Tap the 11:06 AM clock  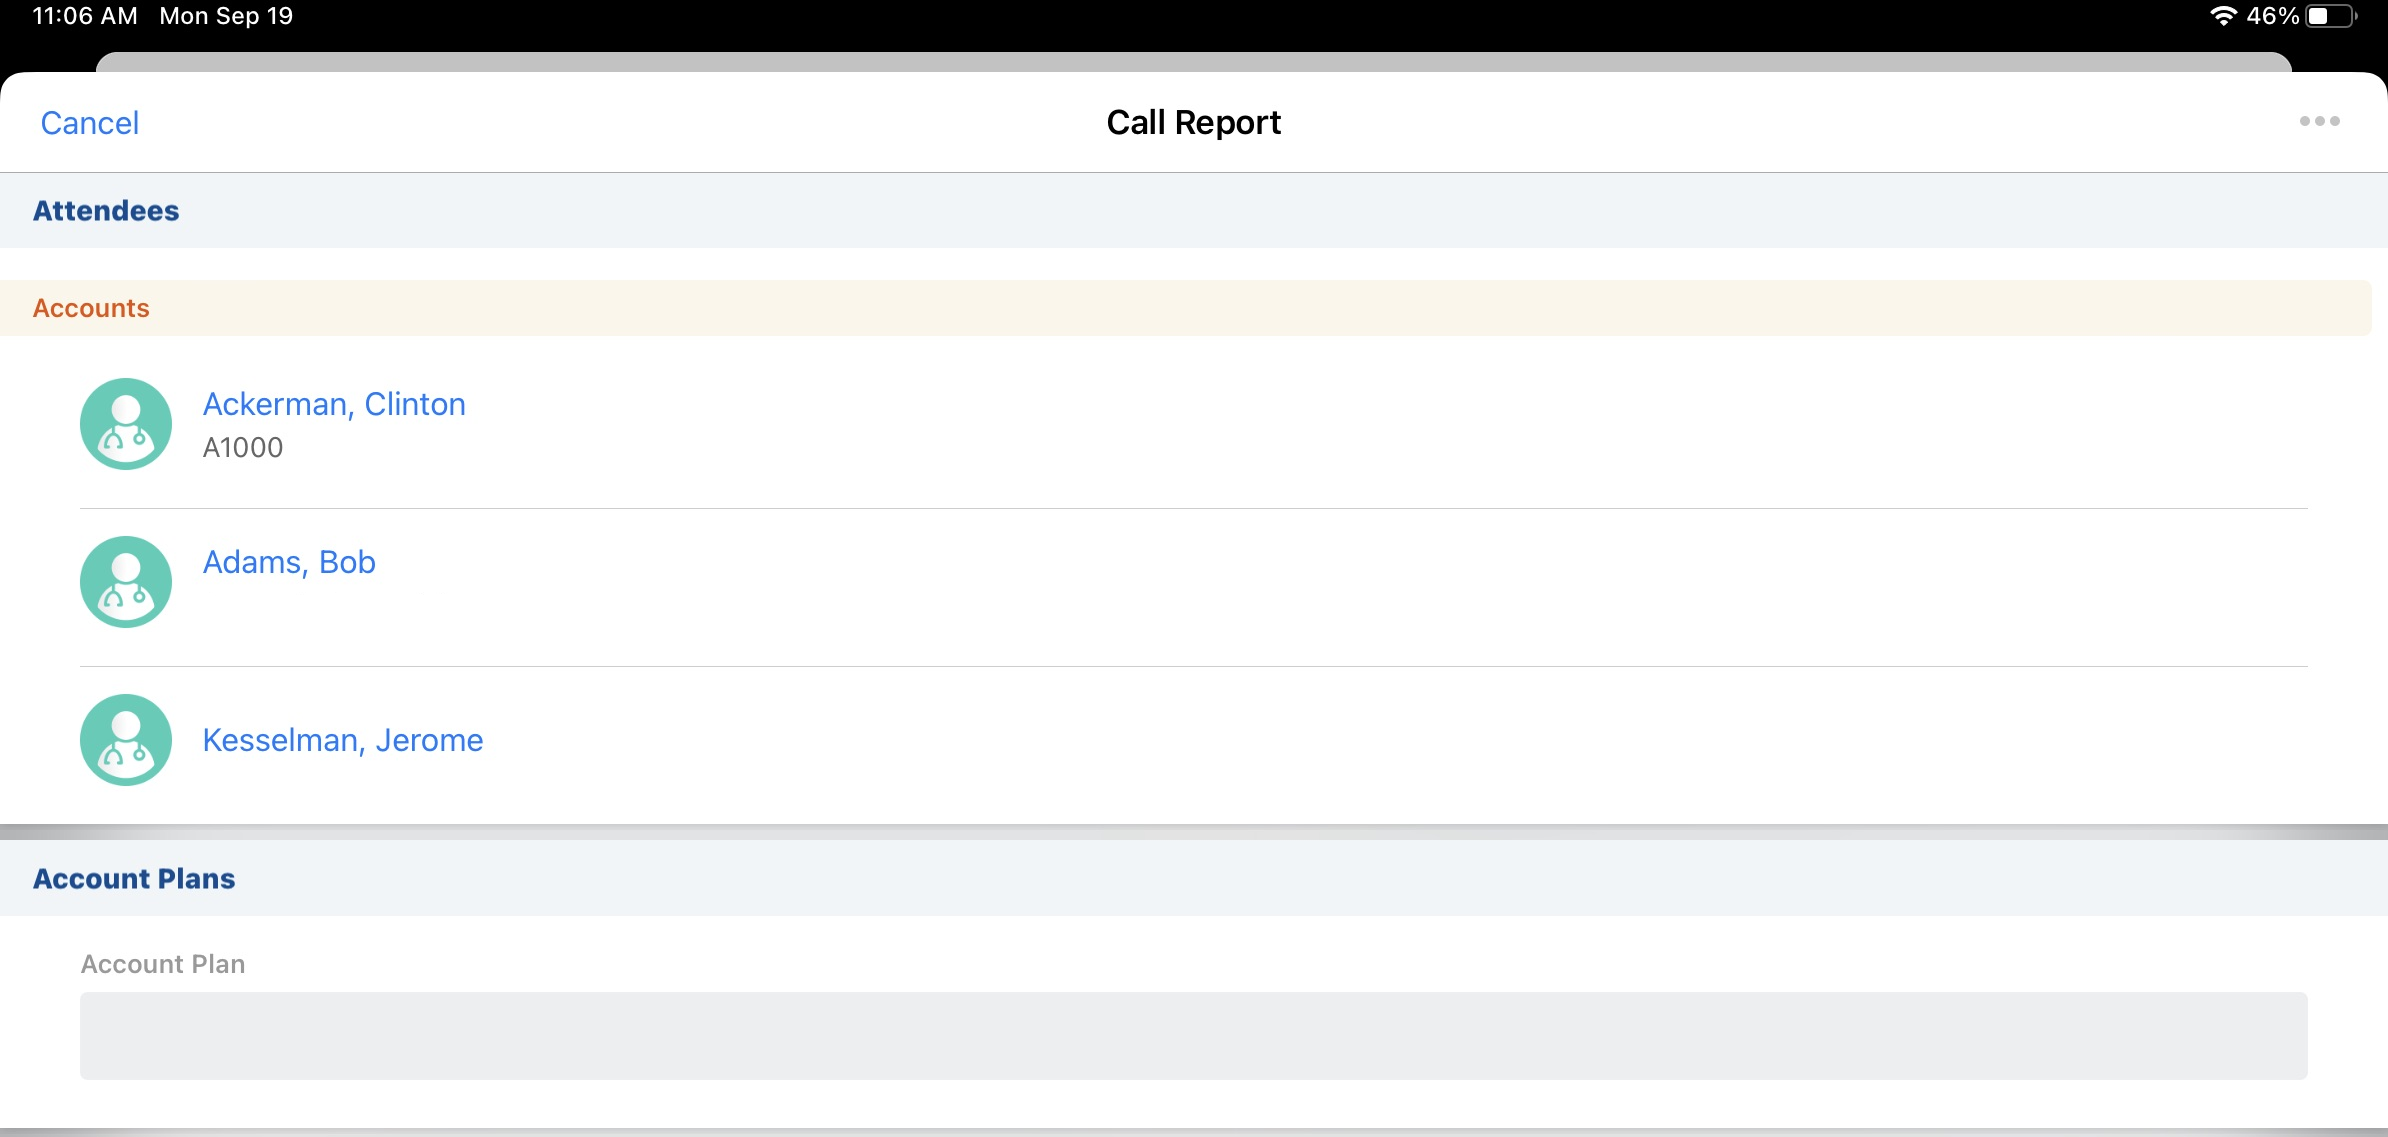pyautogui.click(x=85, y=16)
